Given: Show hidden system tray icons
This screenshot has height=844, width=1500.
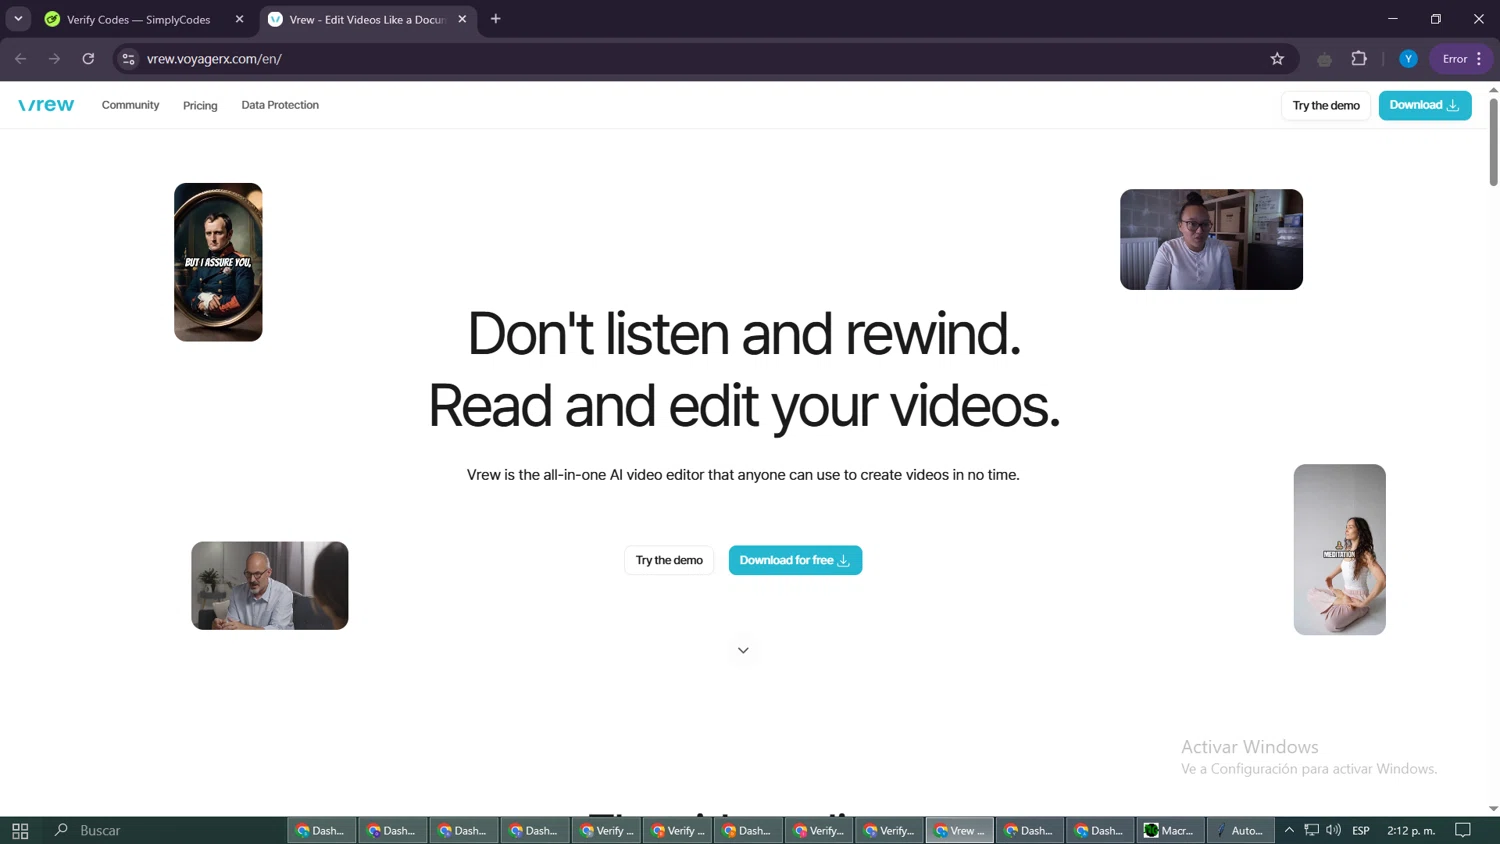Looking at the screenshot, I should click(1289, 830).
